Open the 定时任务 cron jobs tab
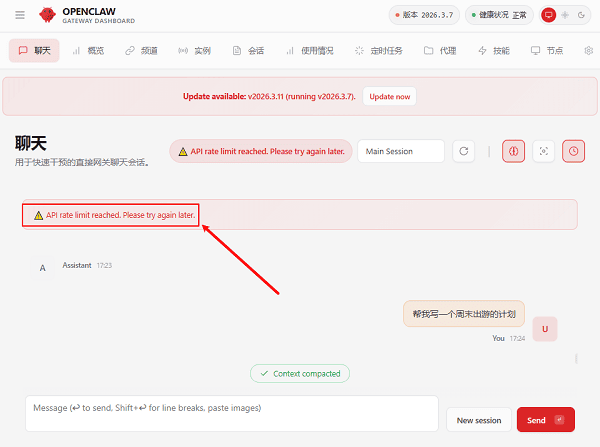This screenshot has width=600, height=447. pyautogui.click(x=379, y=51)
